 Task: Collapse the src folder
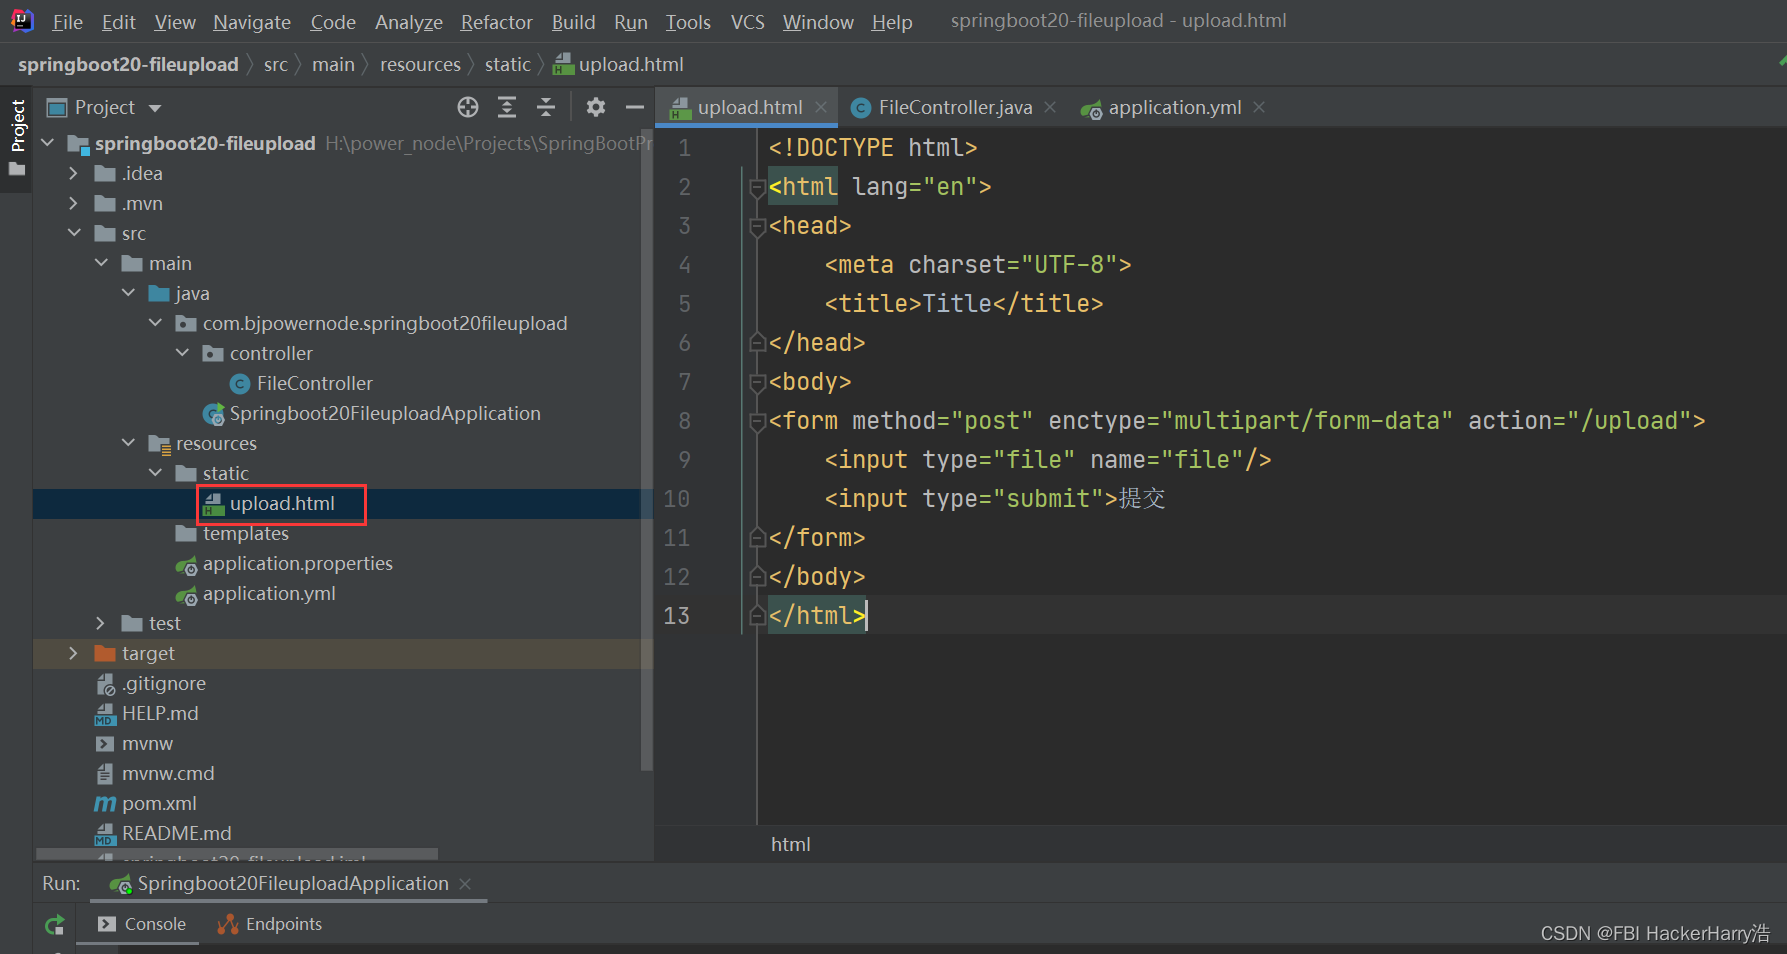tap(74, 233)
